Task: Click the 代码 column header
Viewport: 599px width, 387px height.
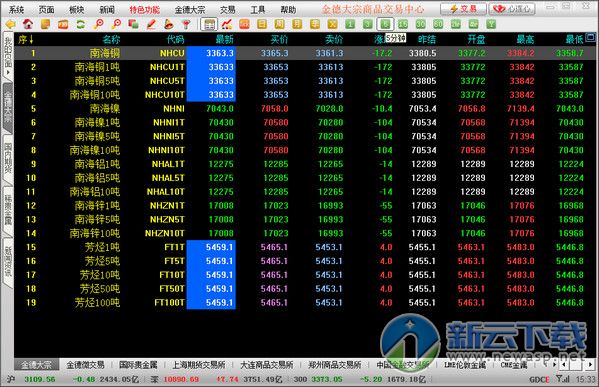Action: tap(175, 39)
